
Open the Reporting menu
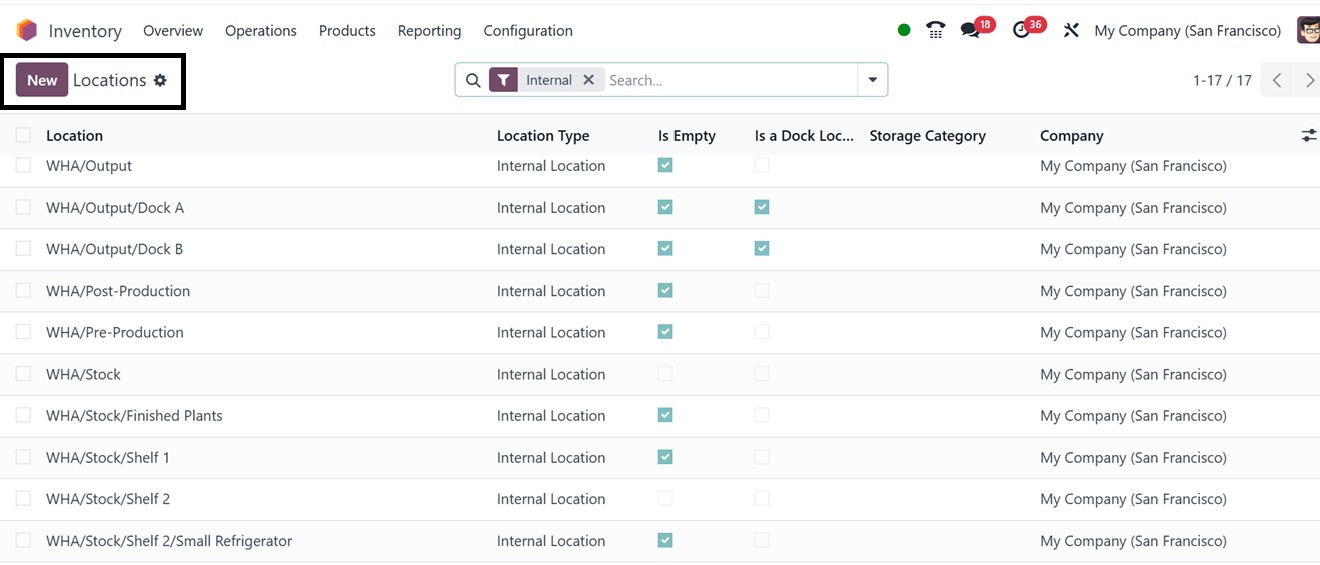[x=429, y=31]
